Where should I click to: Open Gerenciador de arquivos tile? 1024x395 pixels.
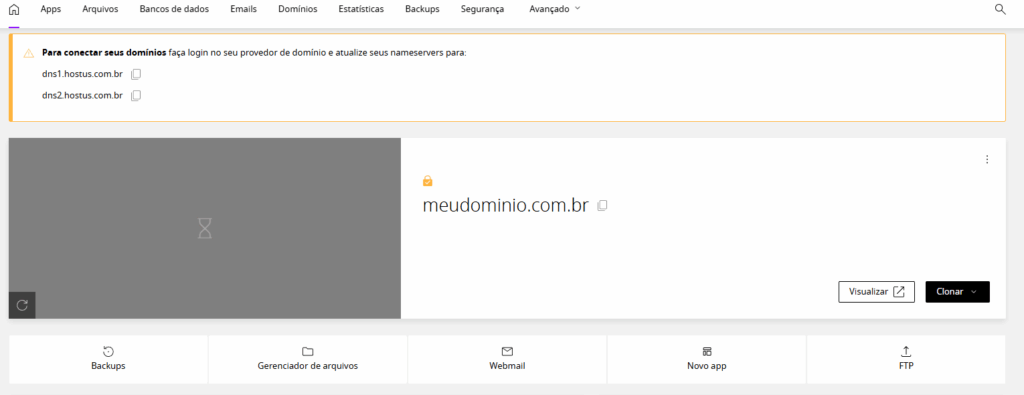[x=308, y=359]
